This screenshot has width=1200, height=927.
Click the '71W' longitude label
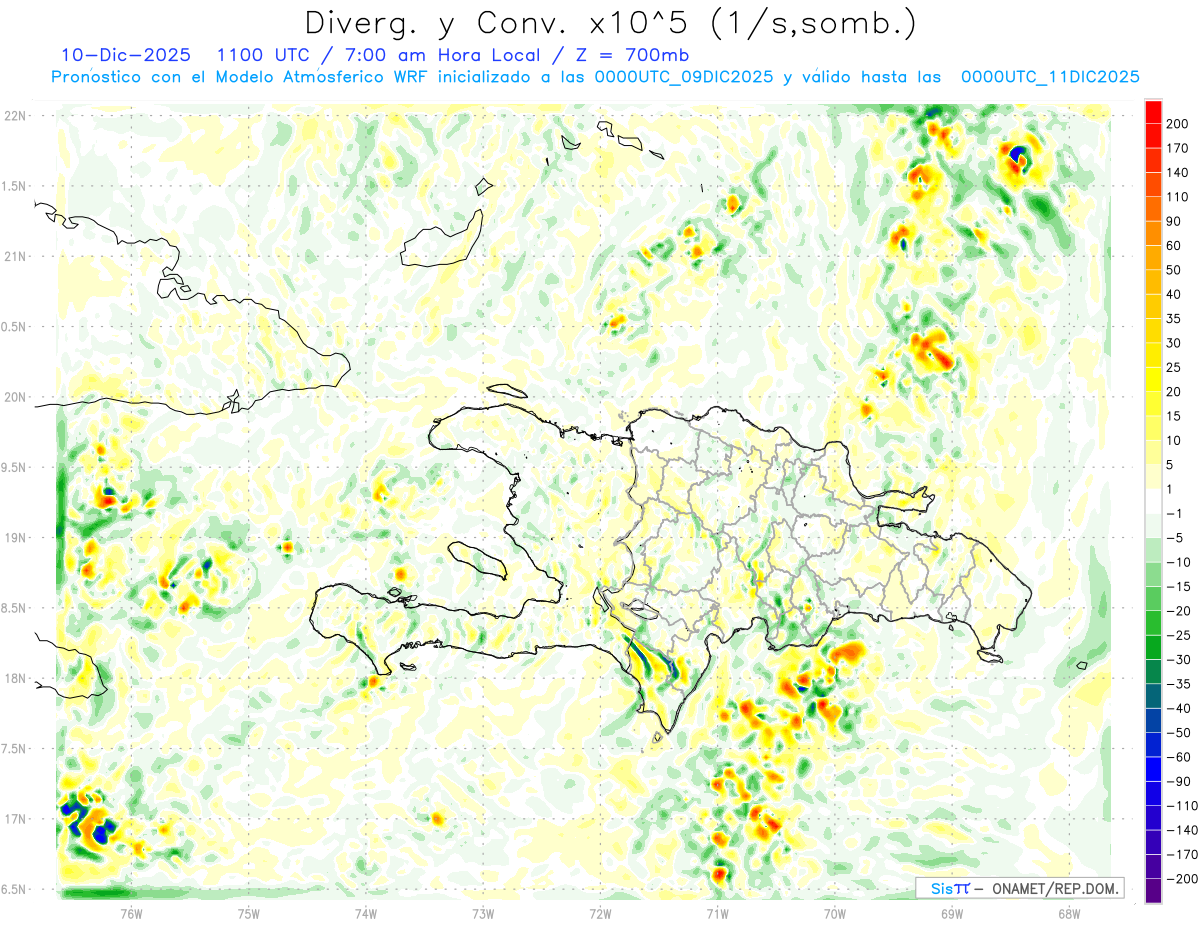(717, 912)
